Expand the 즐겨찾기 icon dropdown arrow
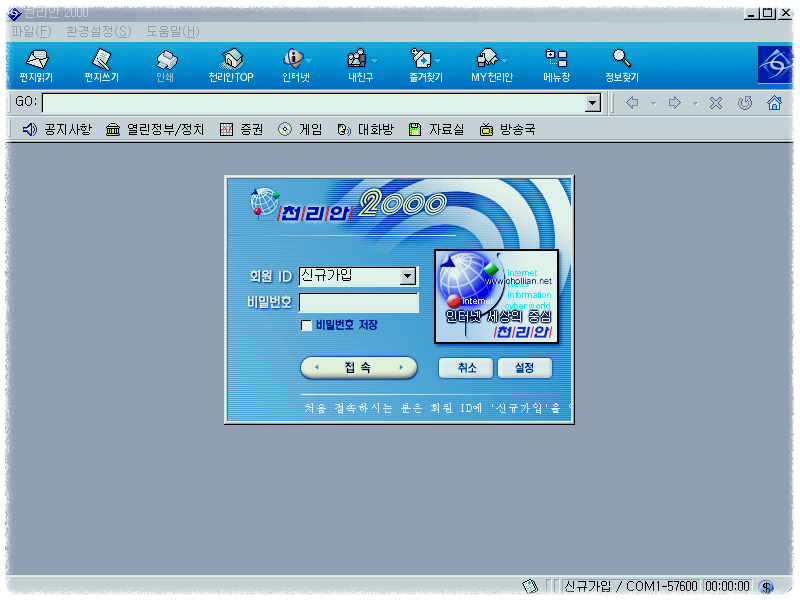This screenshot has width=800, height=600. point(438,61)
